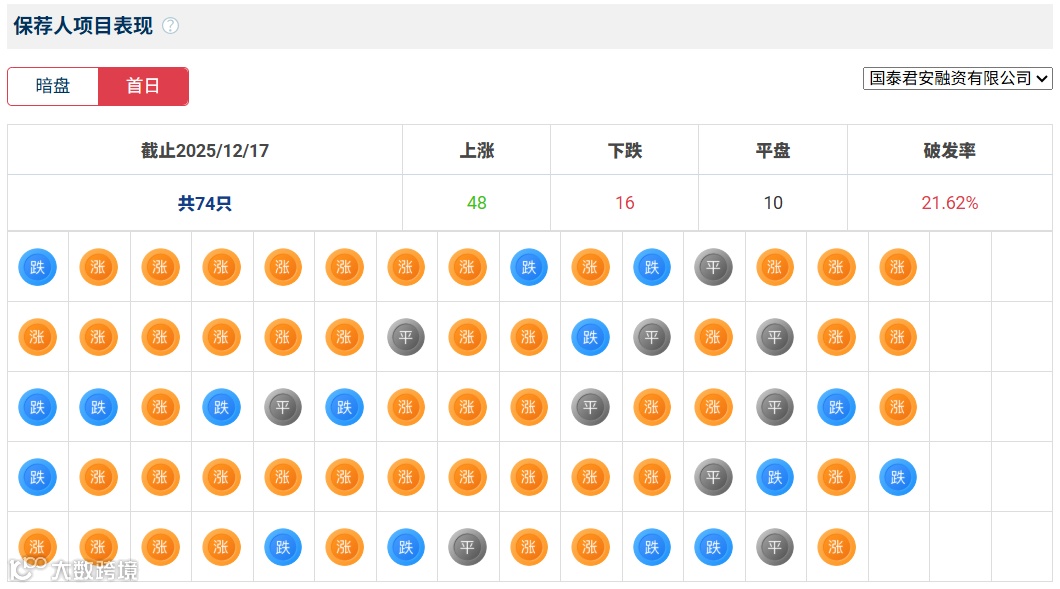1060x589 pixels.
Task: Click the last 跌 icon in the third row
Action: [836, 407]
